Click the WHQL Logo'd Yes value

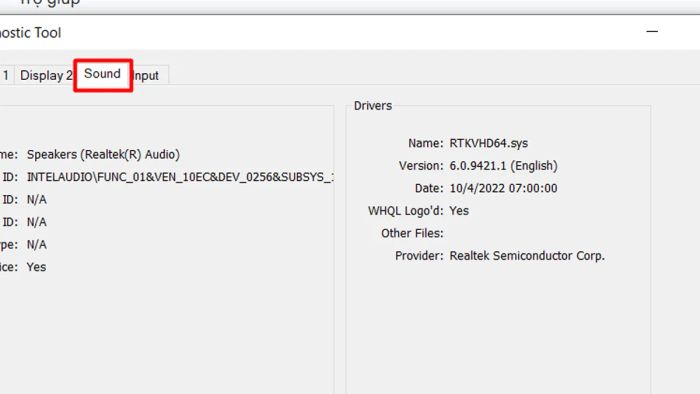[x=459, y=211]
